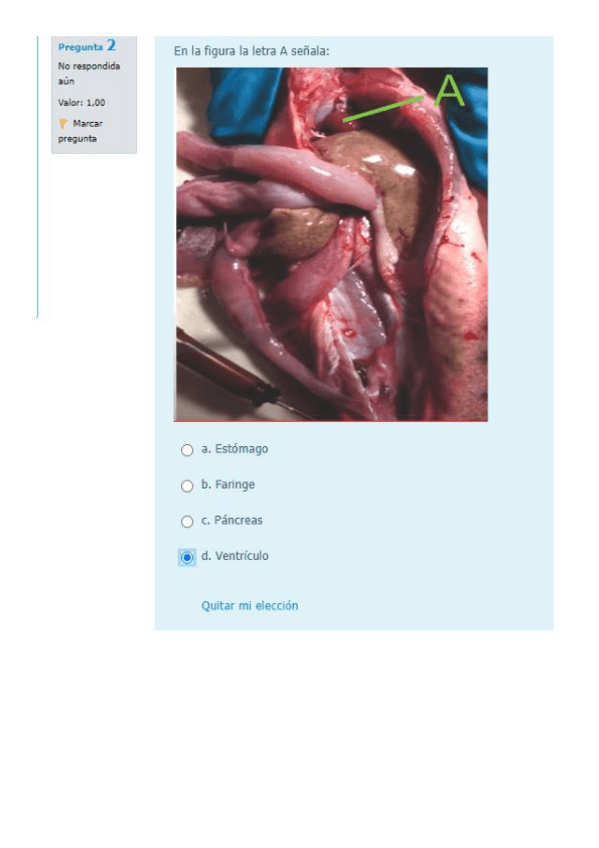Click the dissection figure image

pos(331,244)
